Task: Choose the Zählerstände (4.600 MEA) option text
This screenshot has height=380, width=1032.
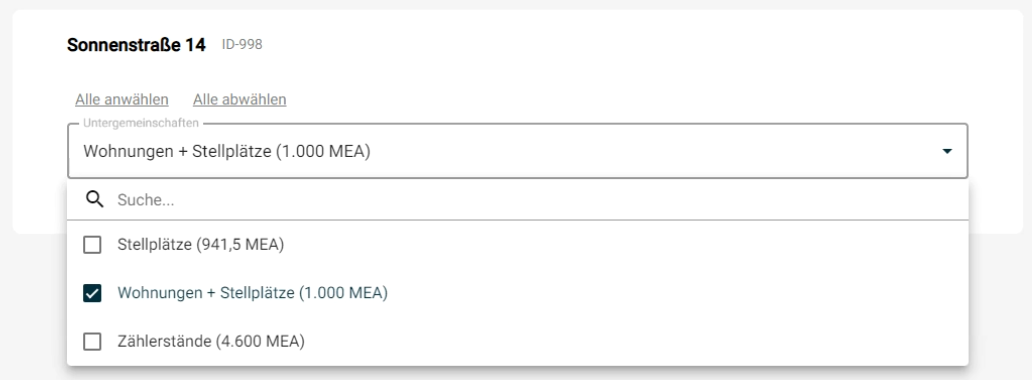Action: (211, 342)
